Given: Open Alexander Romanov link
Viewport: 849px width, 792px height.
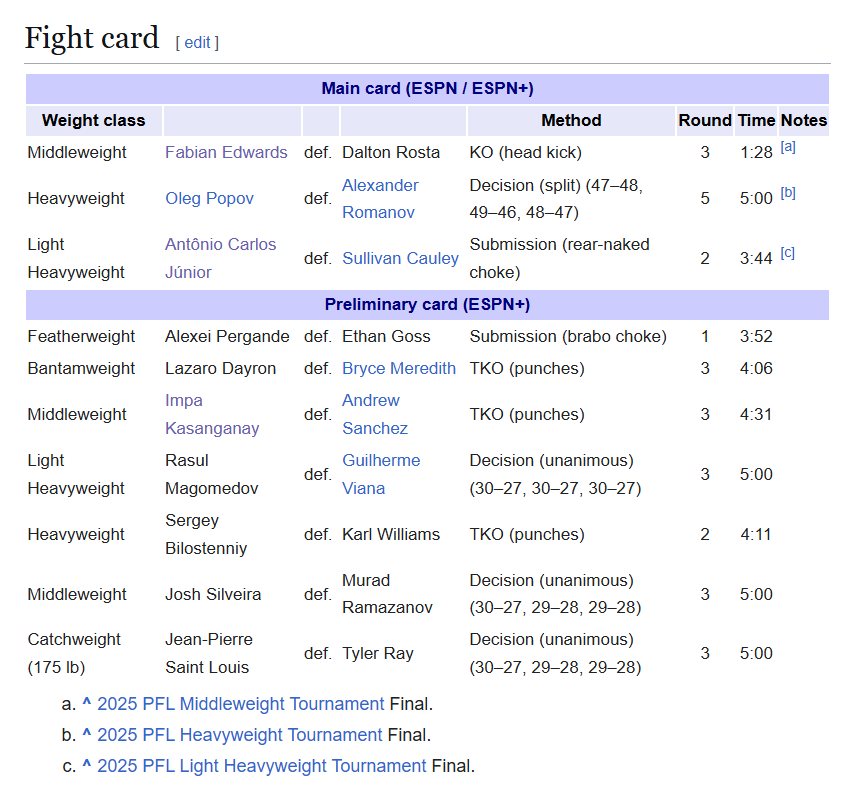Looking at the screenshot, I should [x=380, y=198].
